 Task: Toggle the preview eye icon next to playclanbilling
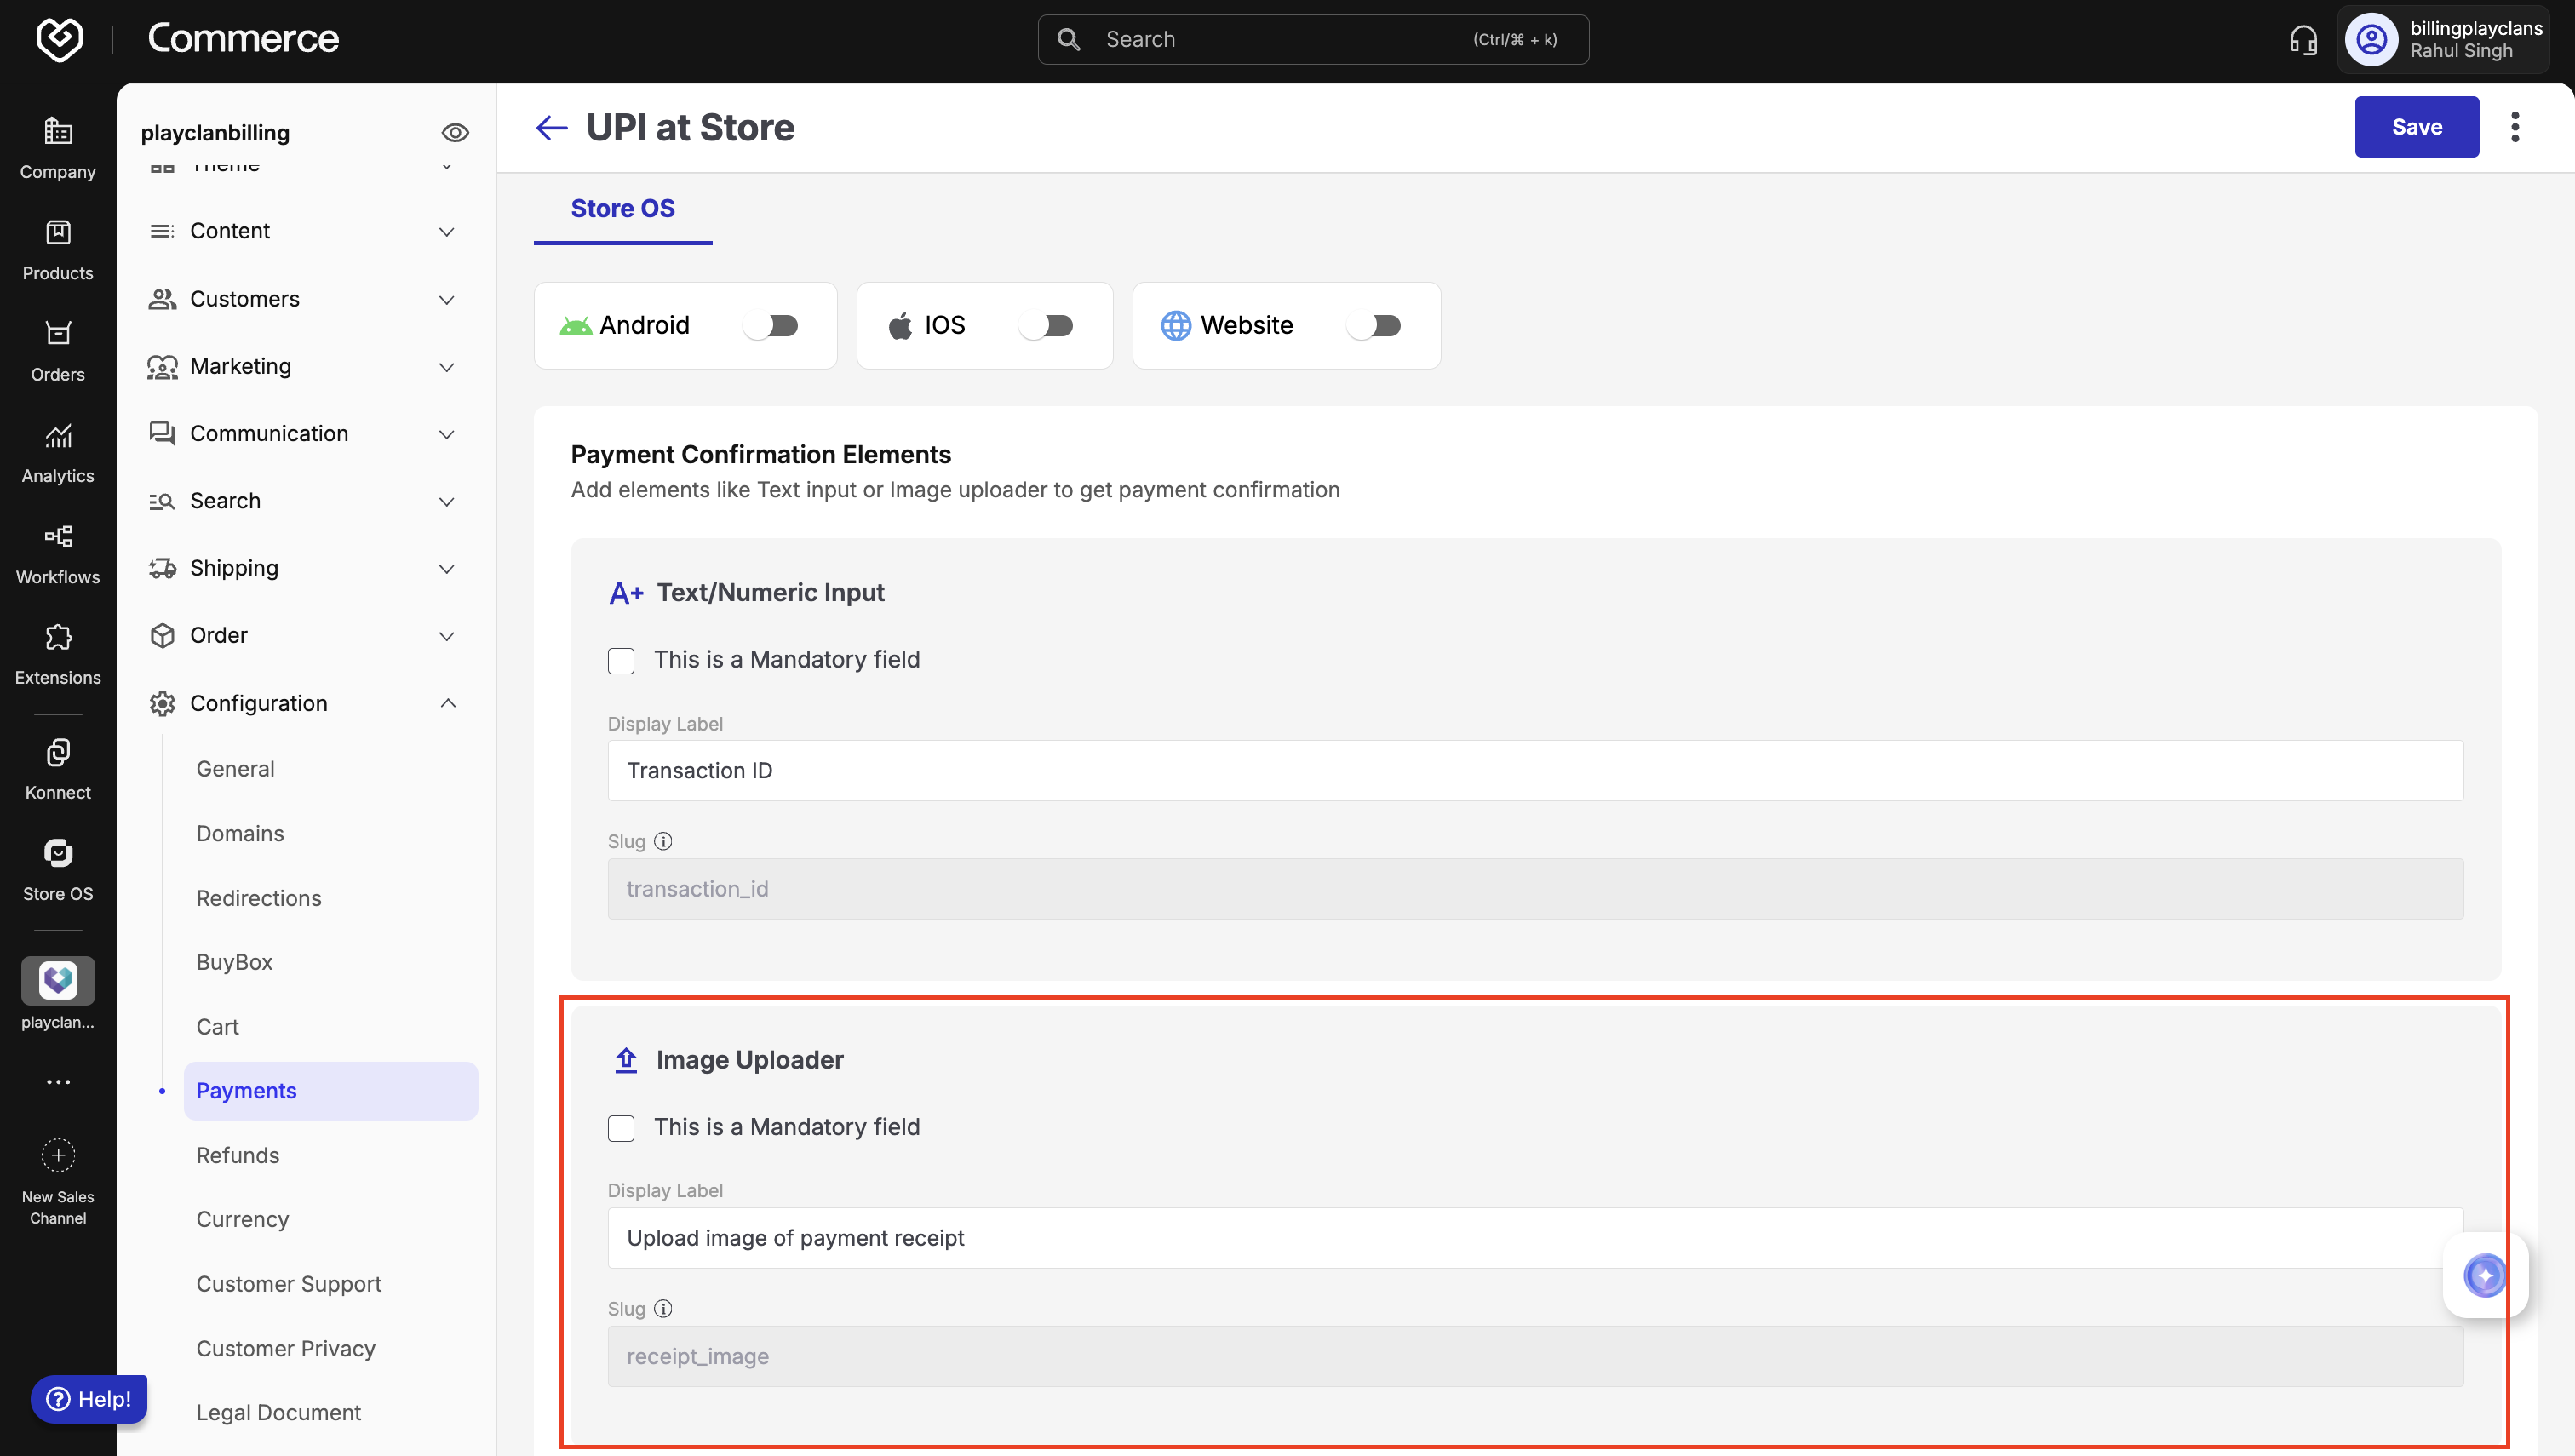(x=455, y=133)
